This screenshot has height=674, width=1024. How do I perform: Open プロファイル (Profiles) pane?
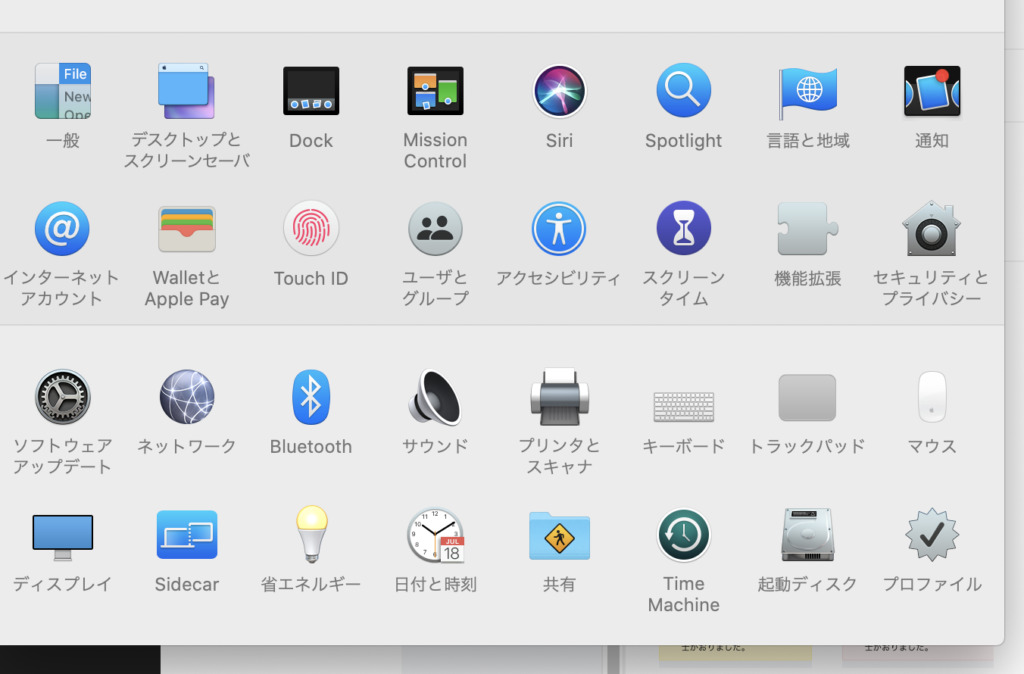[x=932, y=535]
